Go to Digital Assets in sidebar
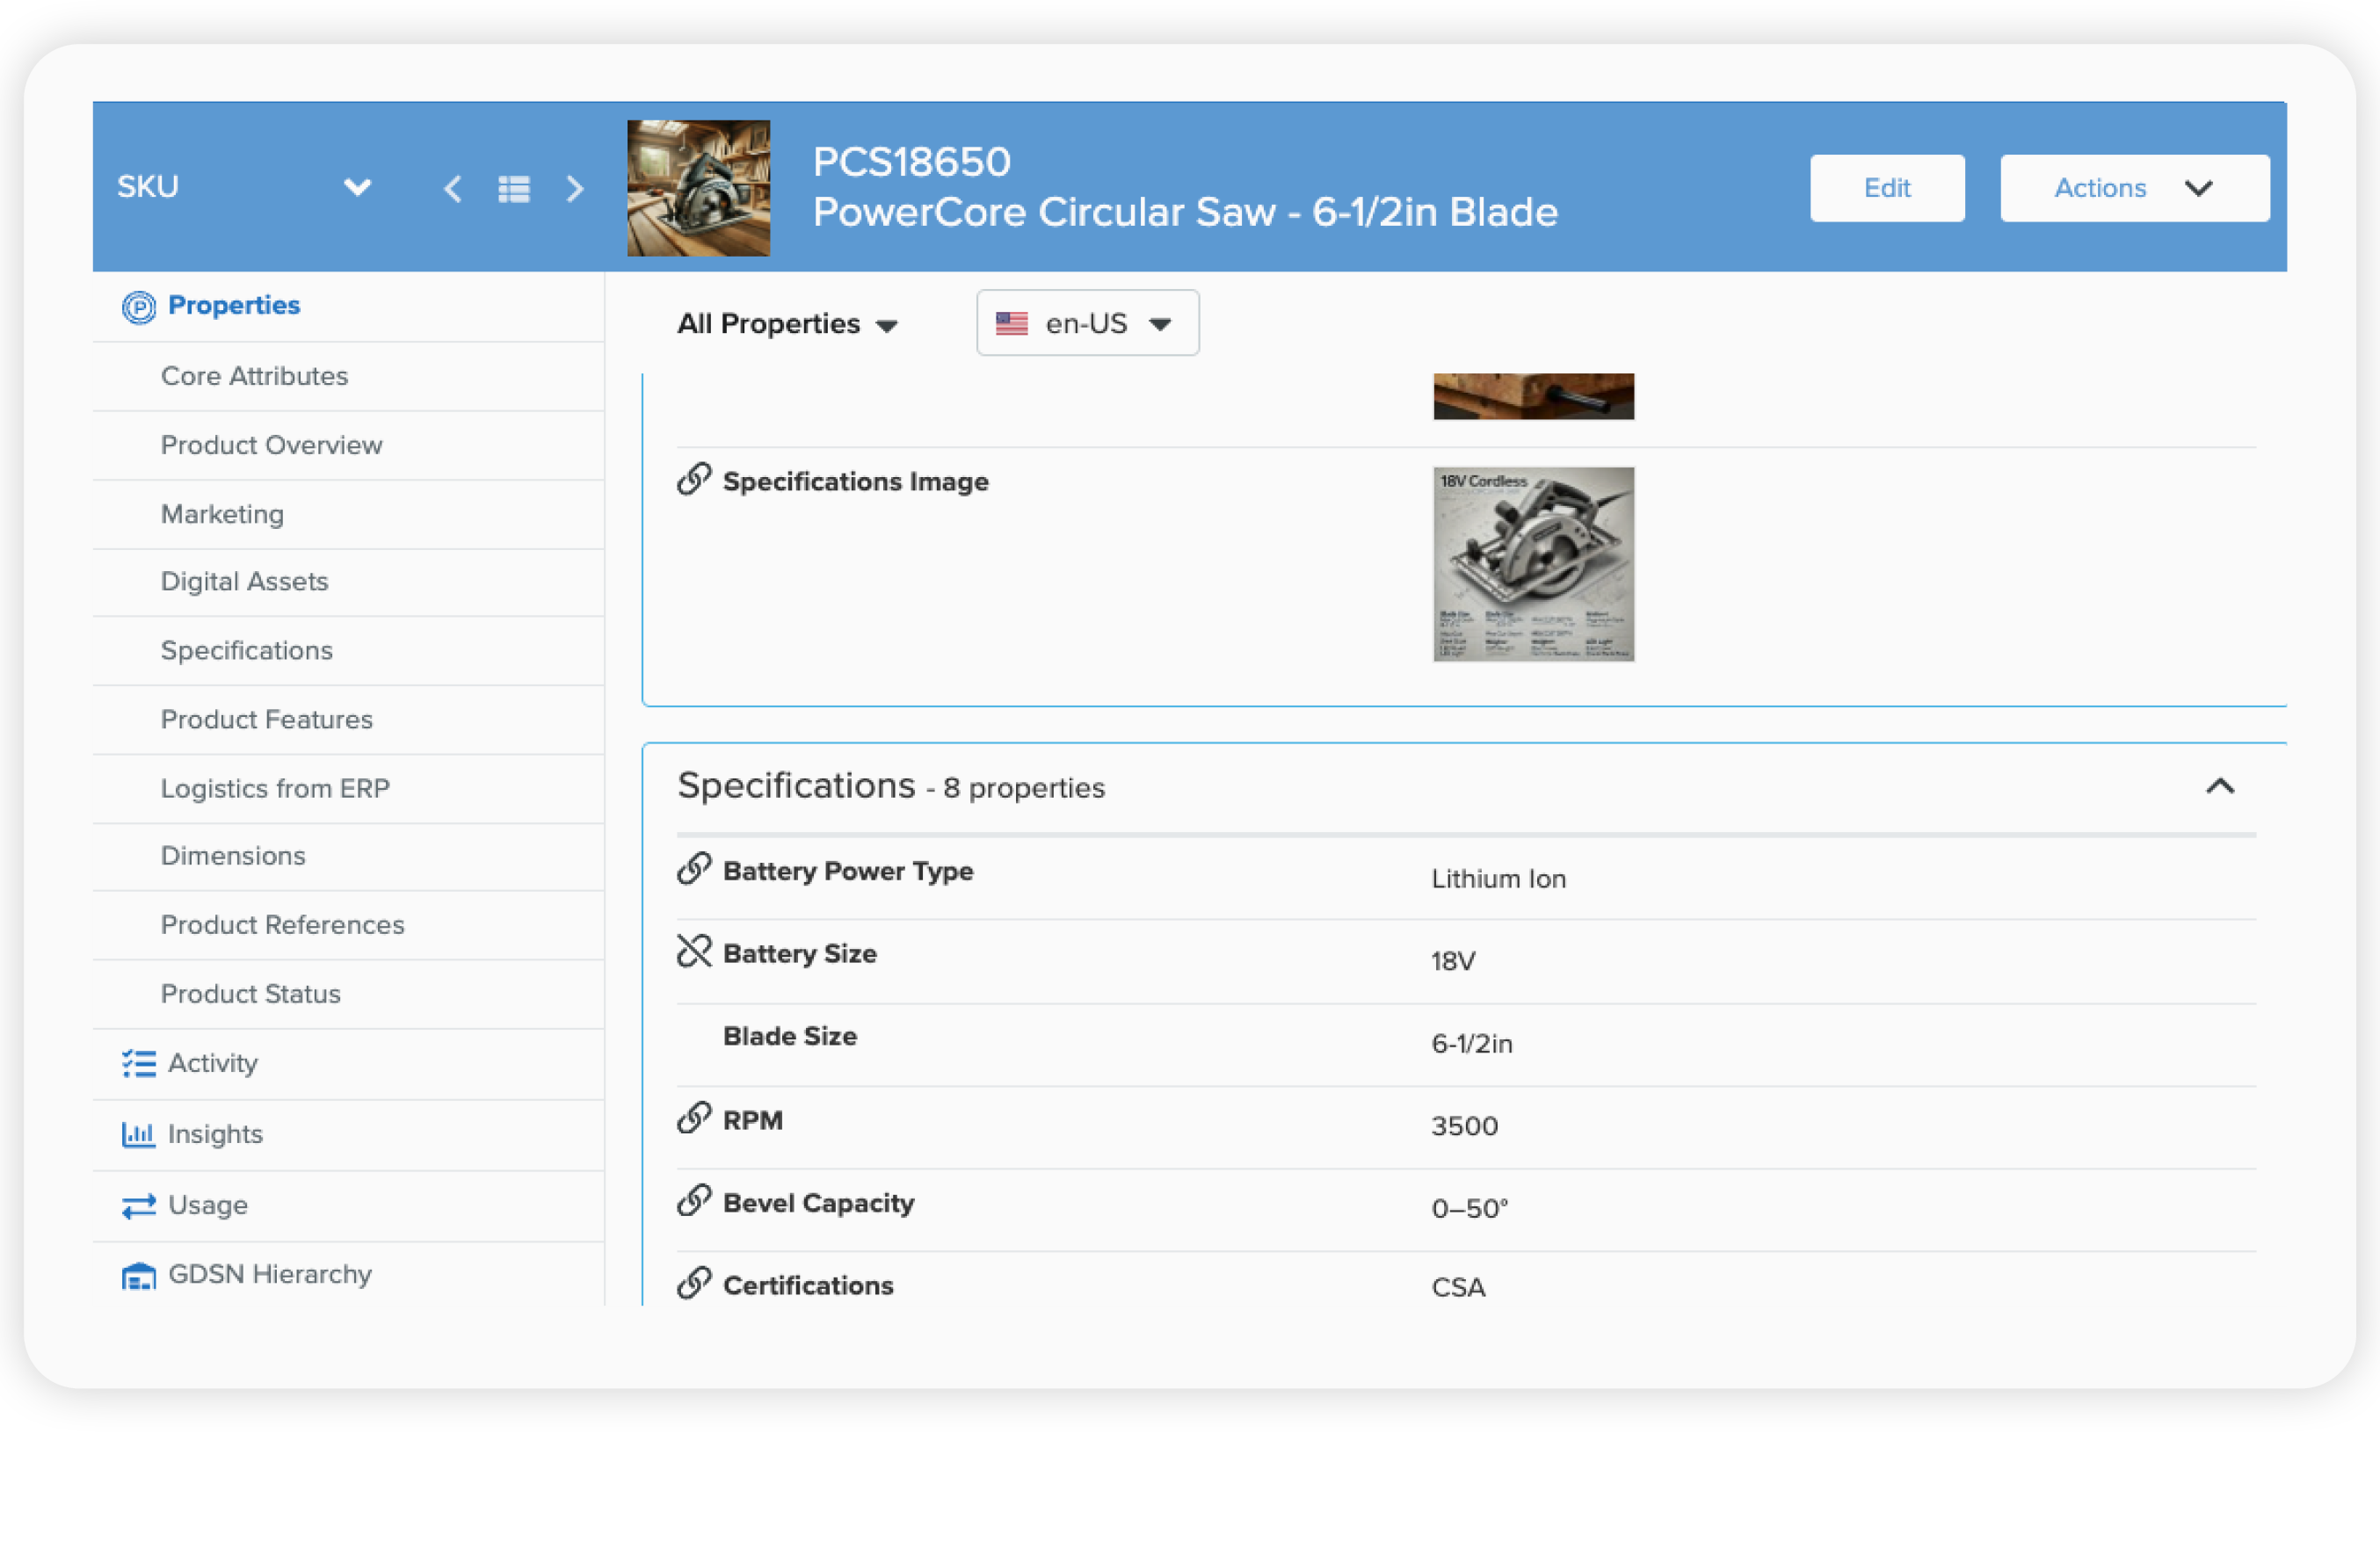2380x1556 pixels. tap(244, 581)
